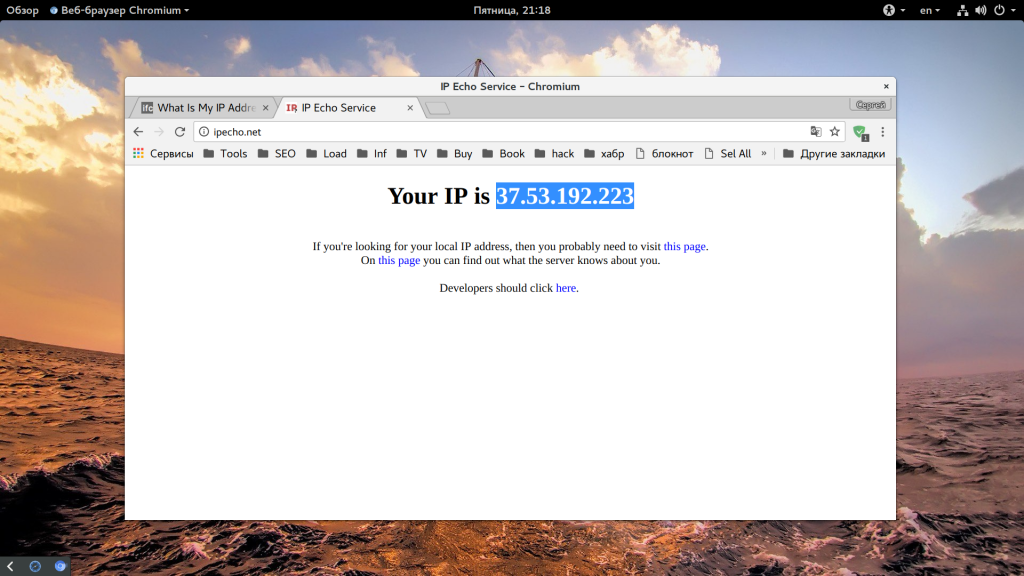Viewport: 1024px width, 576px height.
Task: Open the en keyboard layout menu
Action: click(930, 10)
